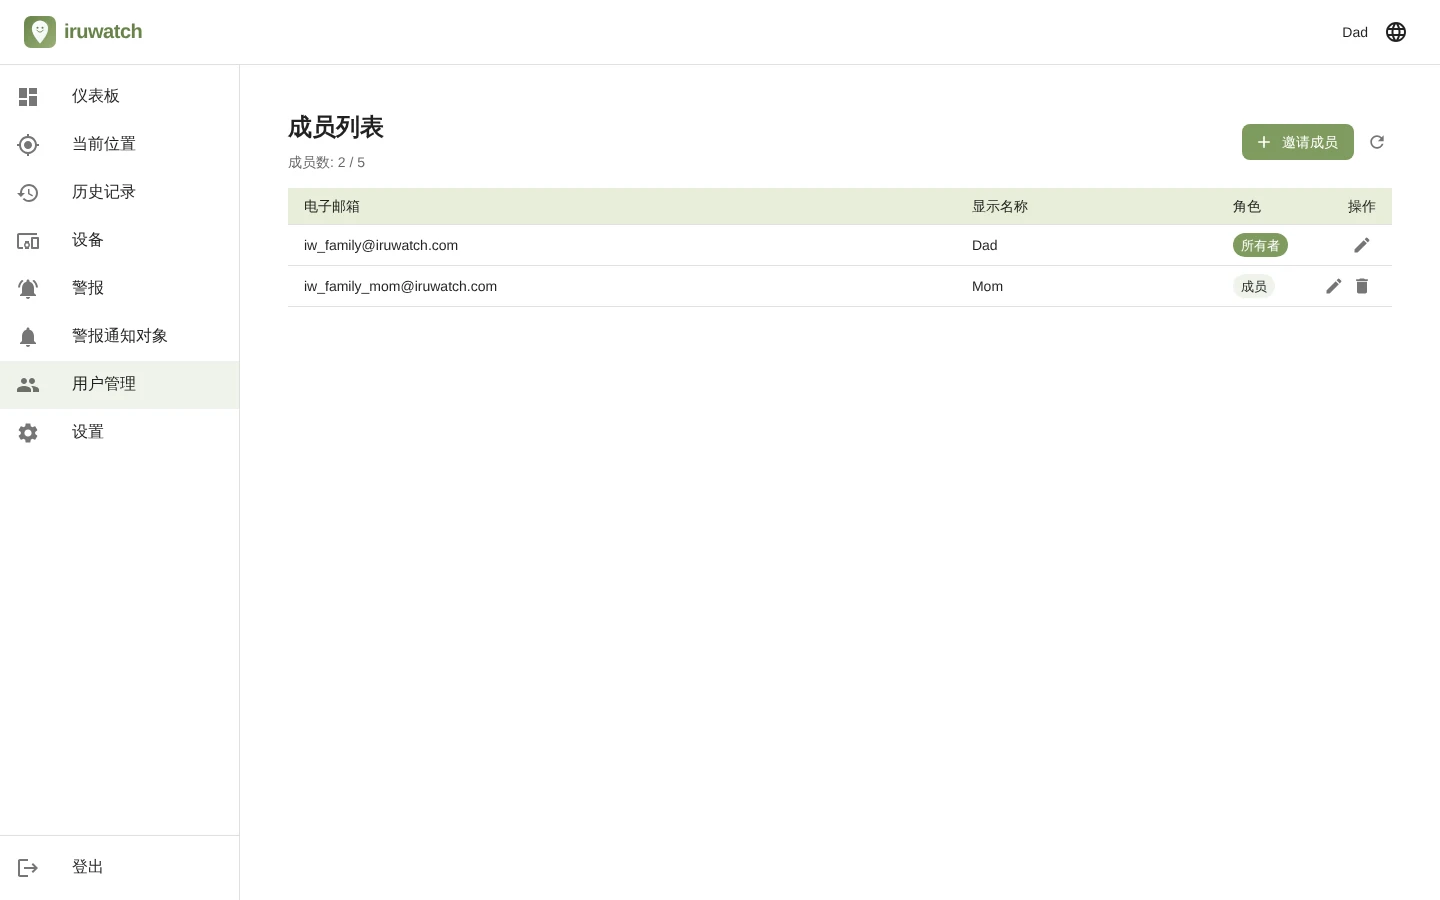Click the settings gear icon
This screenshot has width=1440, height=900.
point(28,433)
